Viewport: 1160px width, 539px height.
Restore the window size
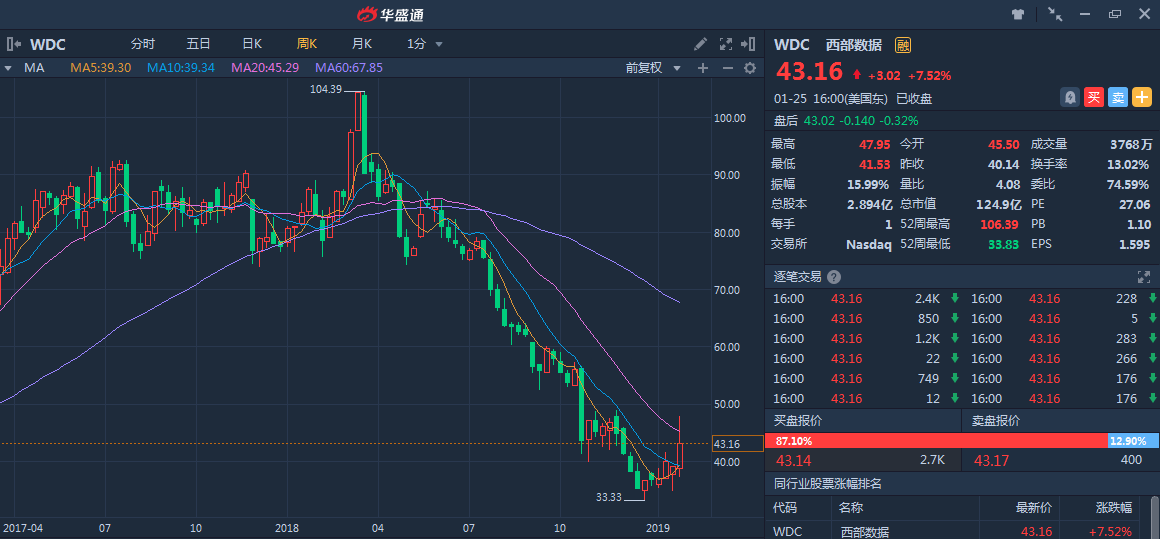[x=1115, y=14]
